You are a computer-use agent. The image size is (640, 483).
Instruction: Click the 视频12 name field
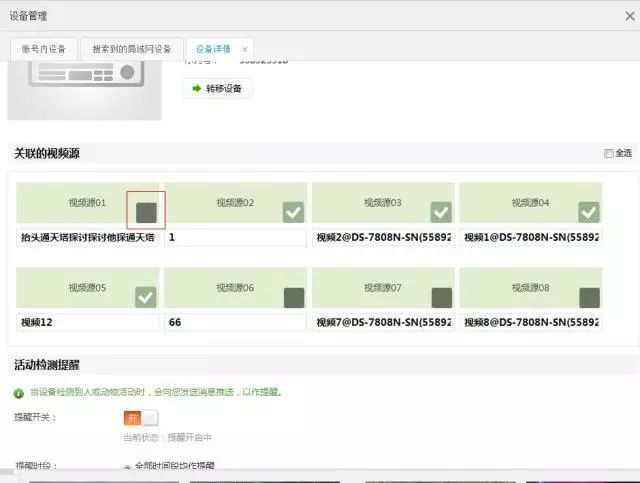click(88, 323)
